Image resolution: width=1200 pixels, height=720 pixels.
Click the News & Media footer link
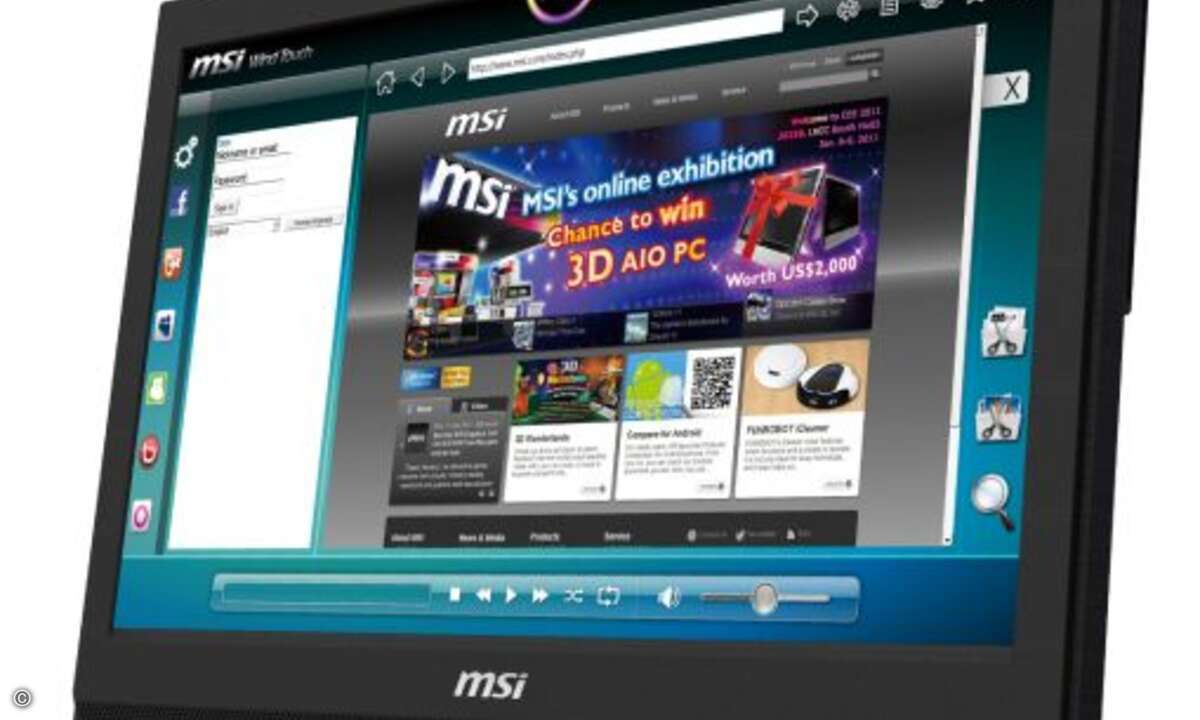481,536
